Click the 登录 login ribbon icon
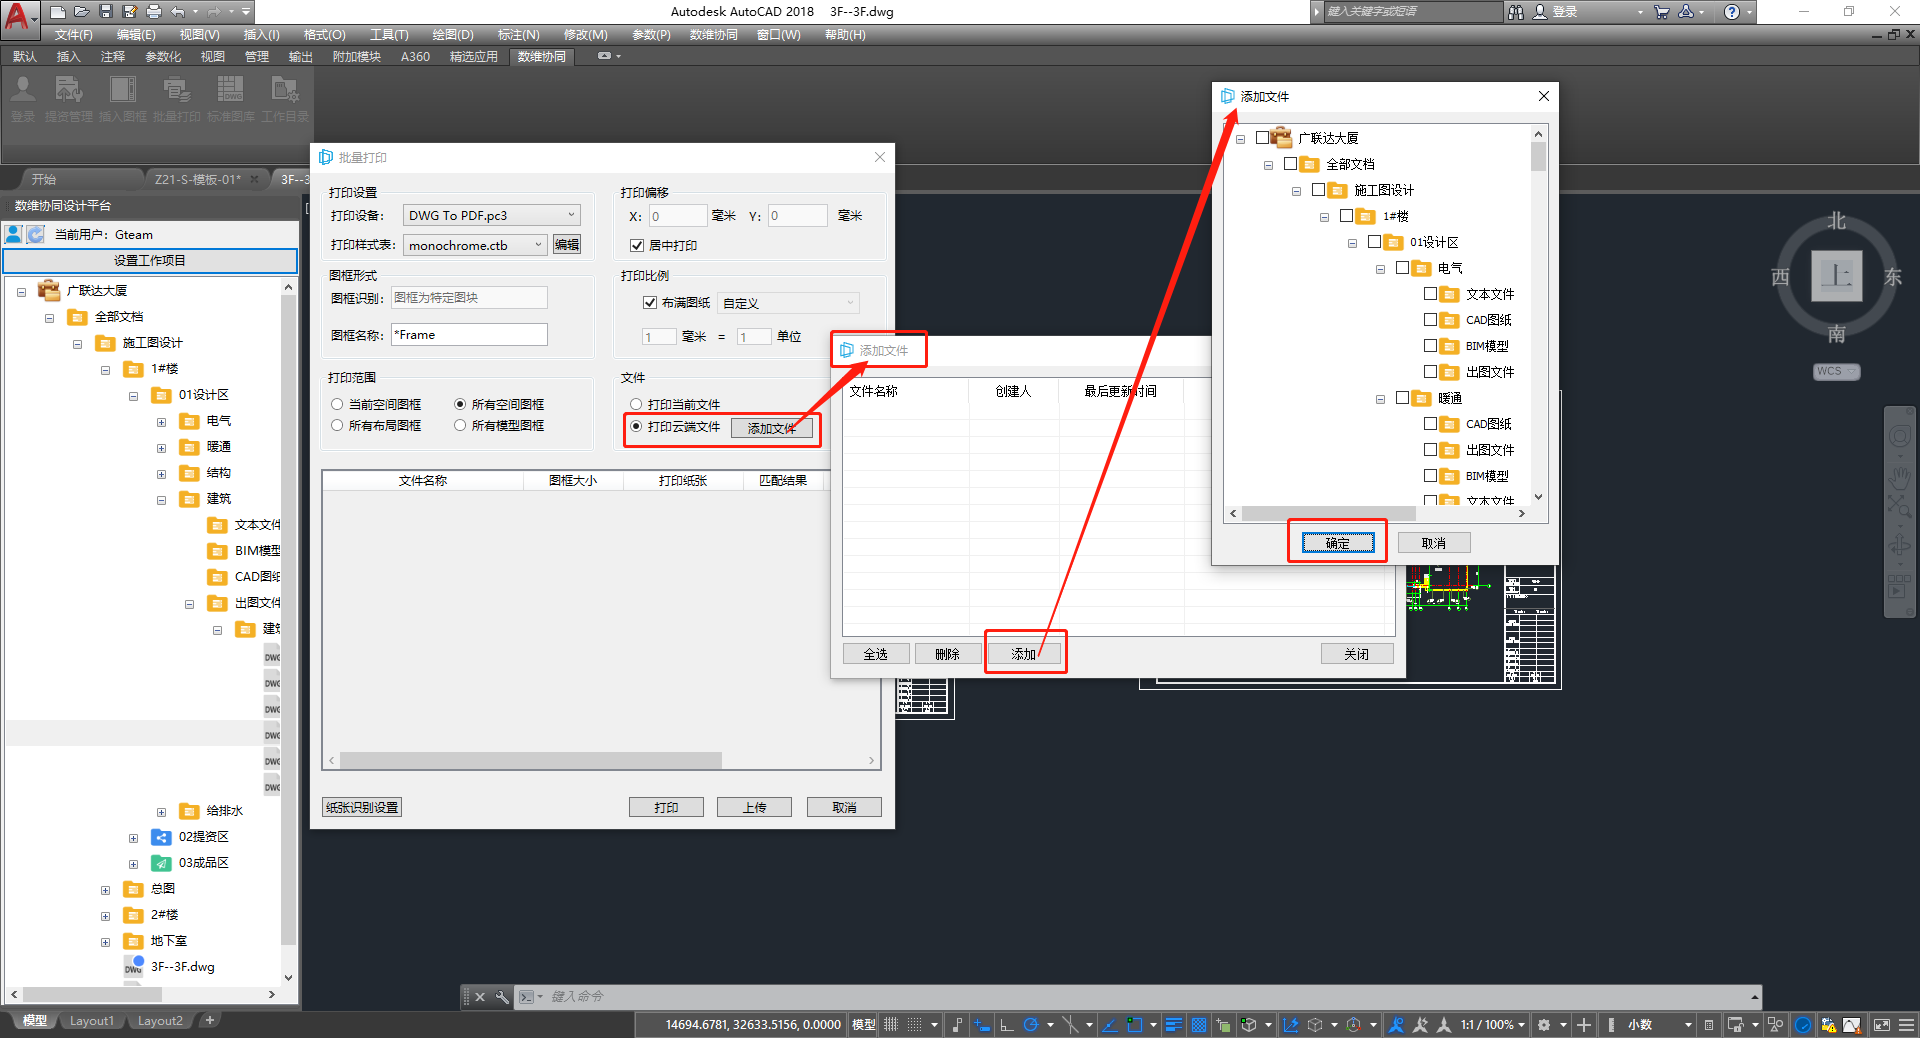The height and width of the screenshot is (1038, 1920). click(x=23, y=98)
